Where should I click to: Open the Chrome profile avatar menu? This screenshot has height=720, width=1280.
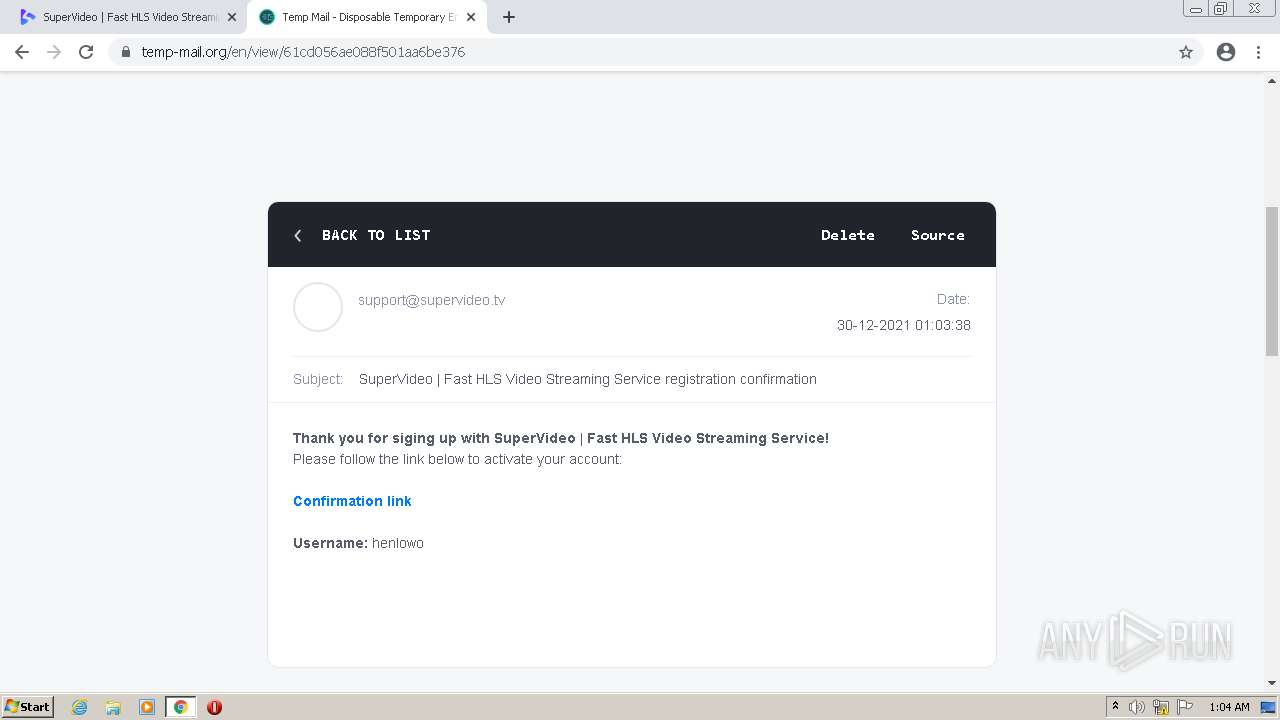1226,52
